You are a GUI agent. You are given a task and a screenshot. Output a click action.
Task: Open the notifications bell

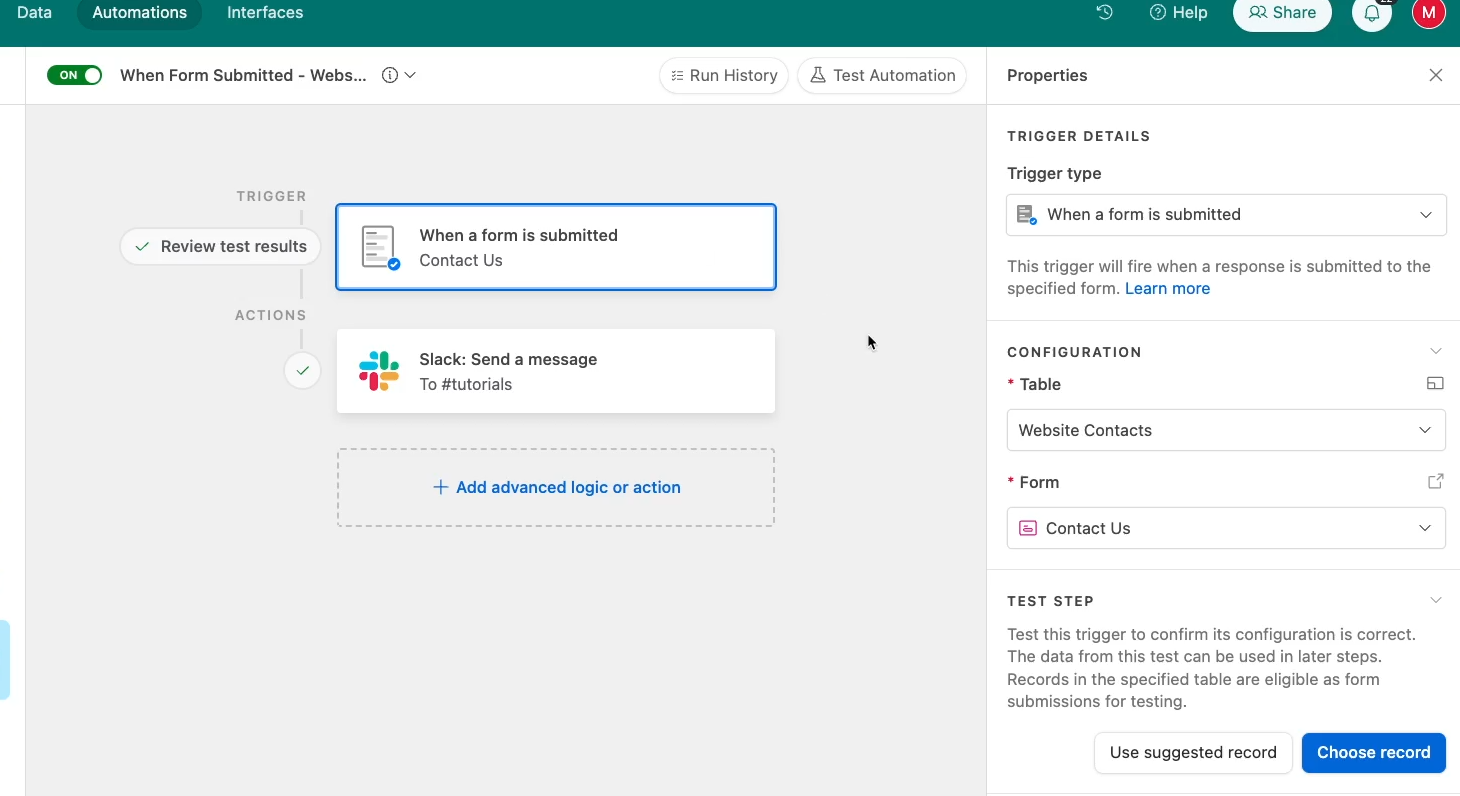point(1372,14)
